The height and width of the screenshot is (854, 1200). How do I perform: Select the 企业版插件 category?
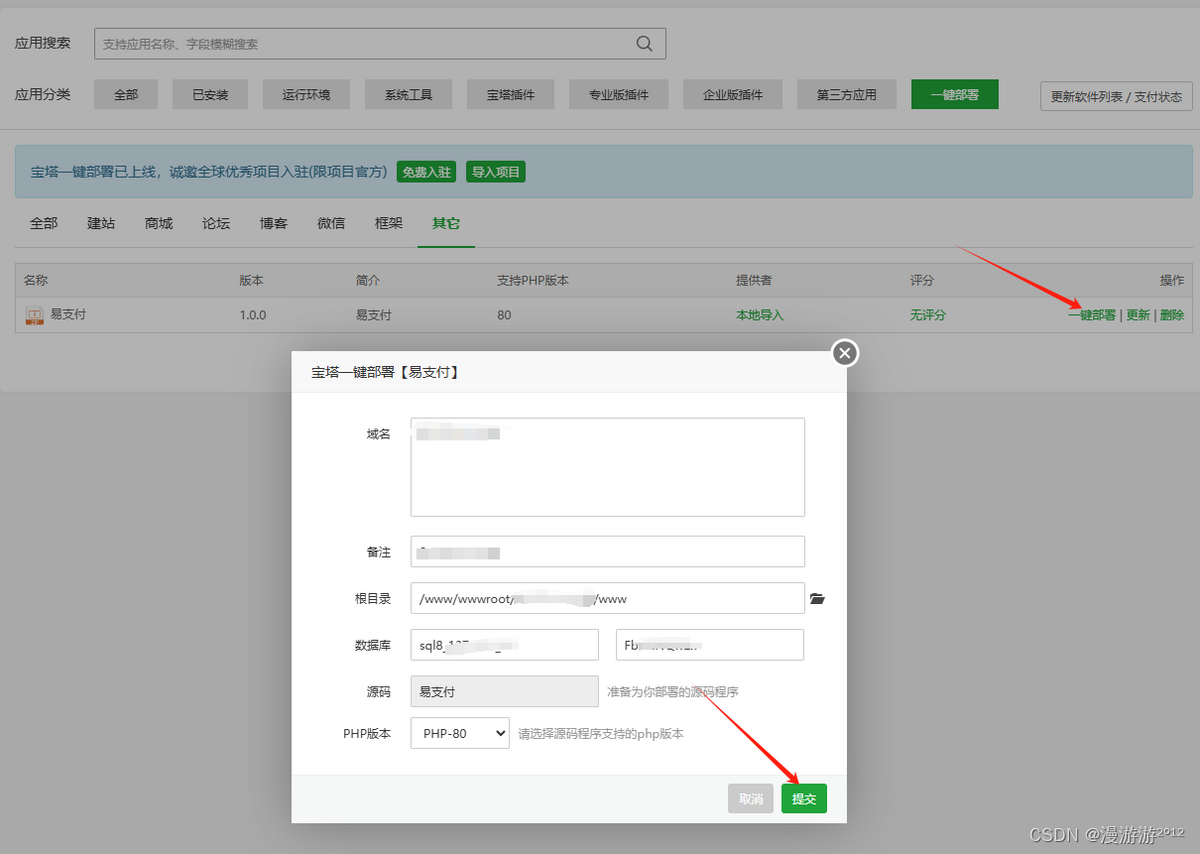(x=733, y=95)
